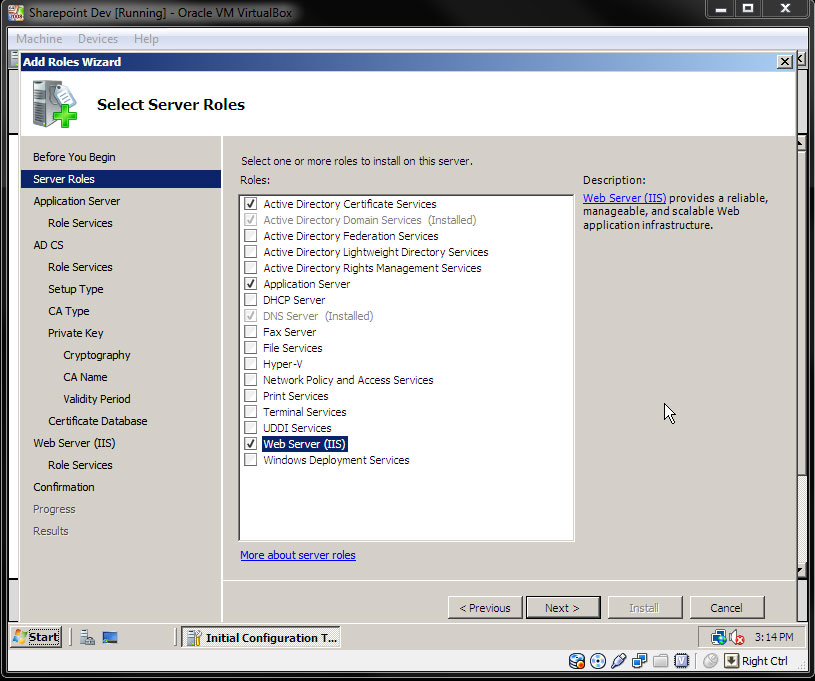
Task: Click the VirtualBox optical disc icon
Action: point(598,661)
